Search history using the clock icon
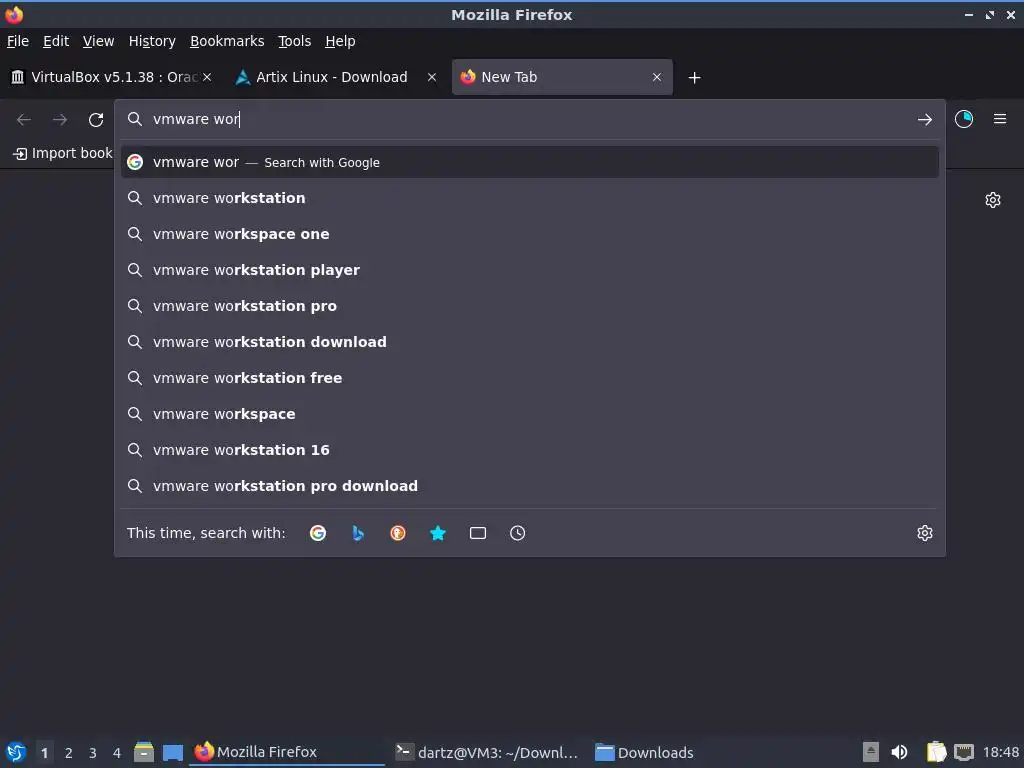The height and width of the screenshot is (768, 1024). tap(517, 533)
